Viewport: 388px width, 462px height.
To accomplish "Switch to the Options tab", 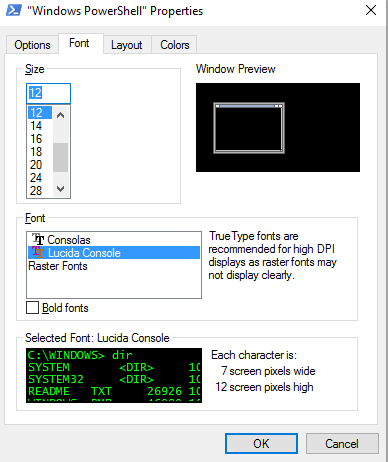I will coord(32,45).
